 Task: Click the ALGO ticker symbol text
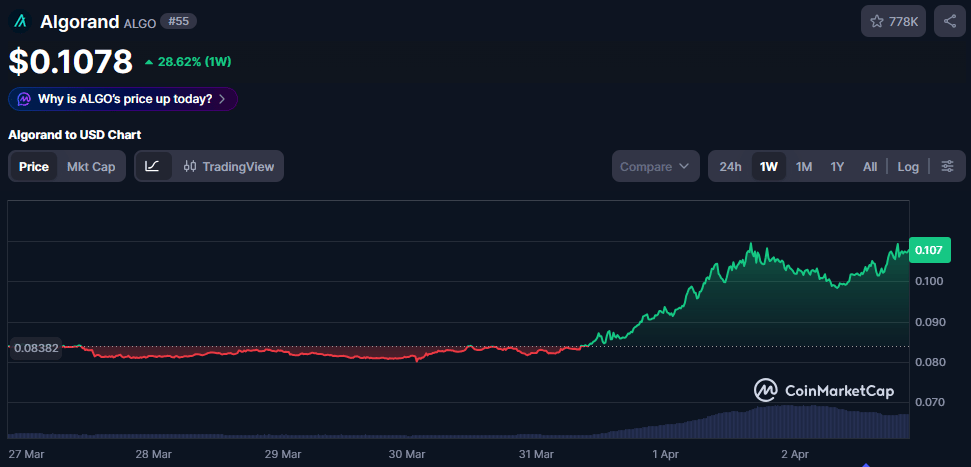[x=139, y=24]
